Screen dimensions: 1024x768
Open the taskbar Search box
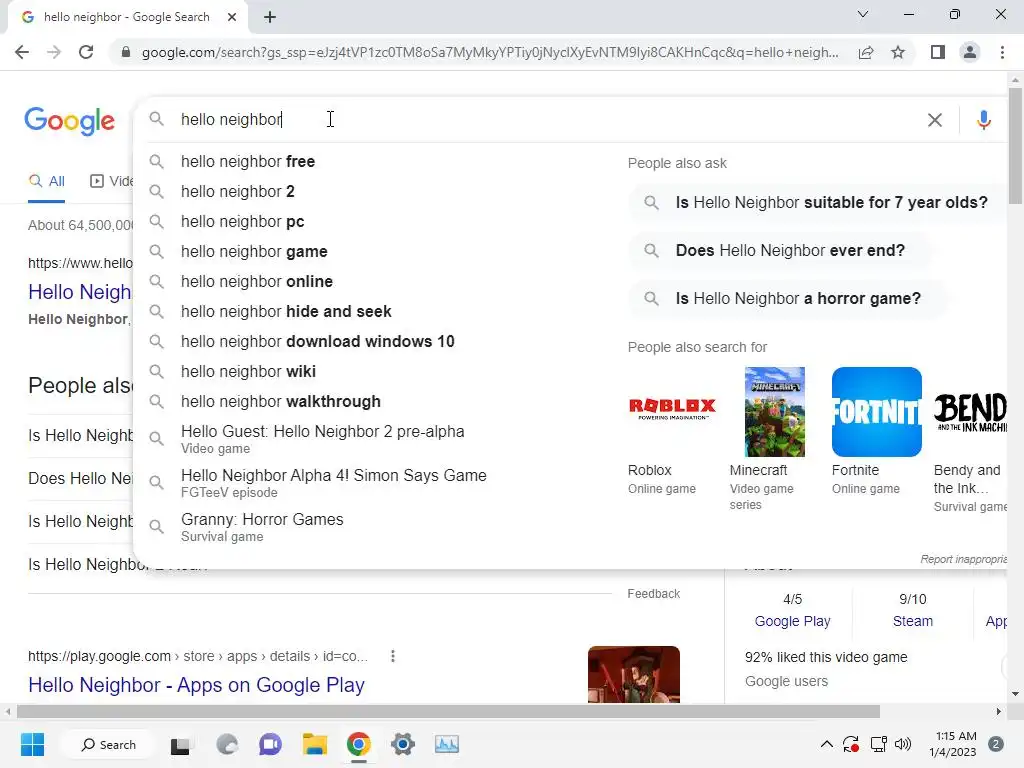107,744
